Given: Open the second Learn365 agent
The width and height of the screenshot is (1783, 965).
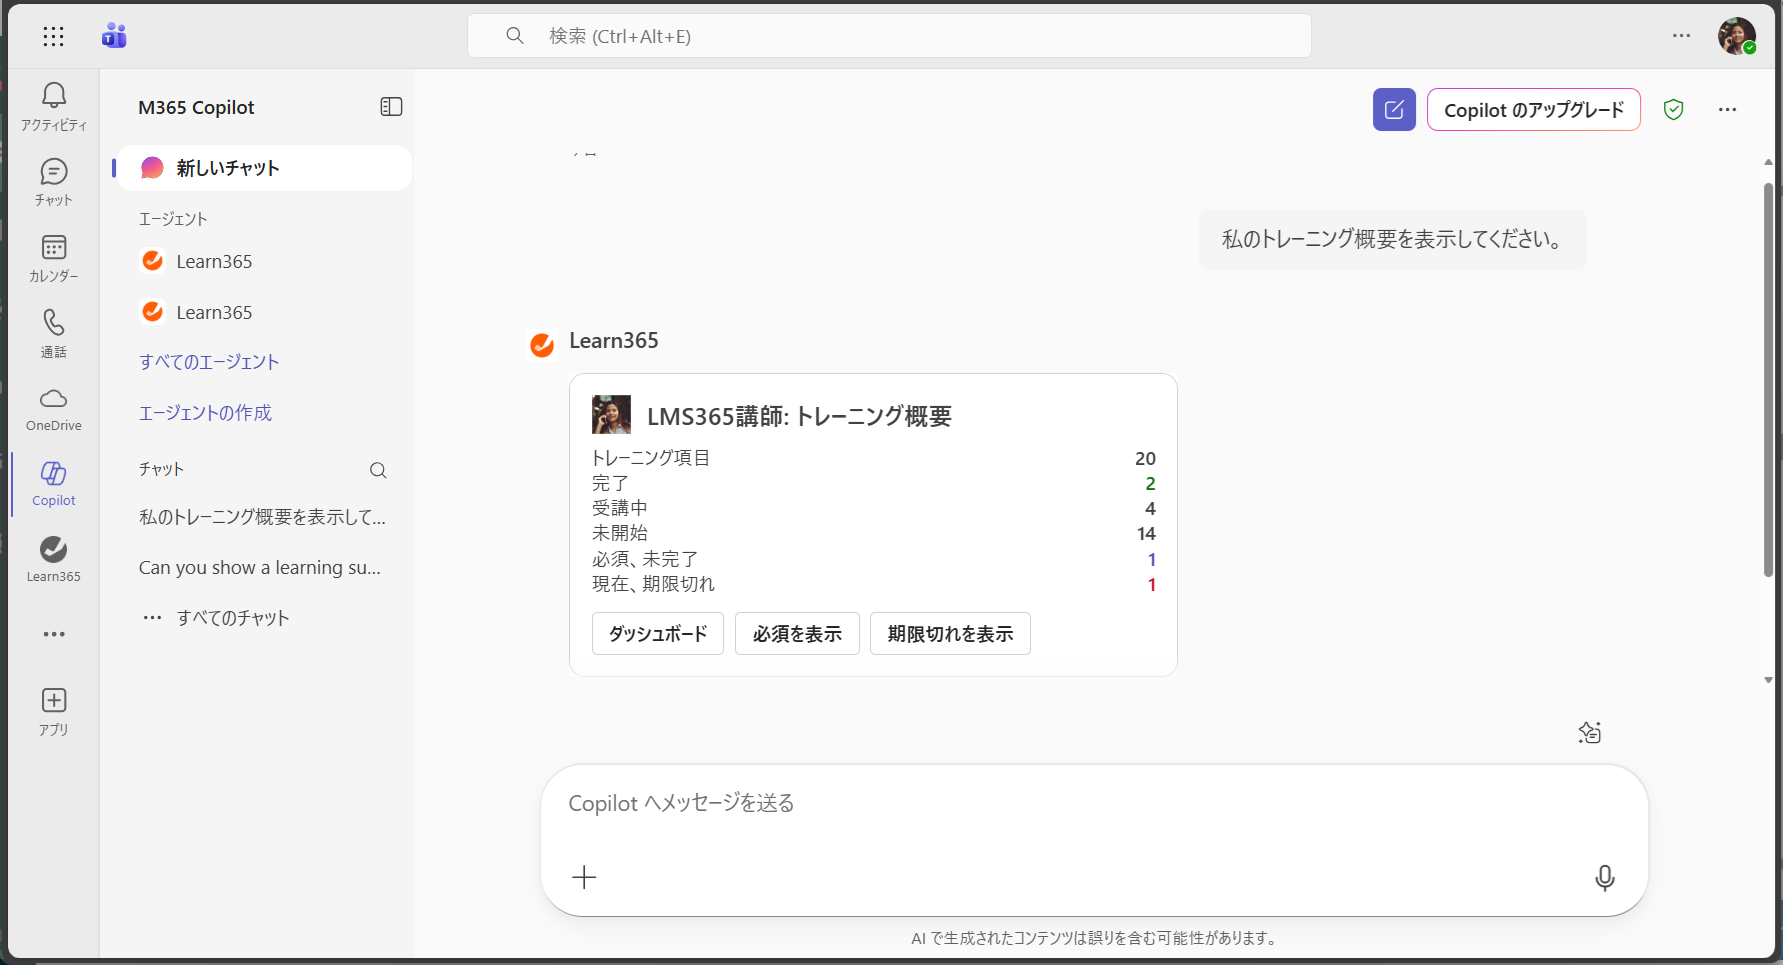Looking at the screenshot, I should point(264,312).
